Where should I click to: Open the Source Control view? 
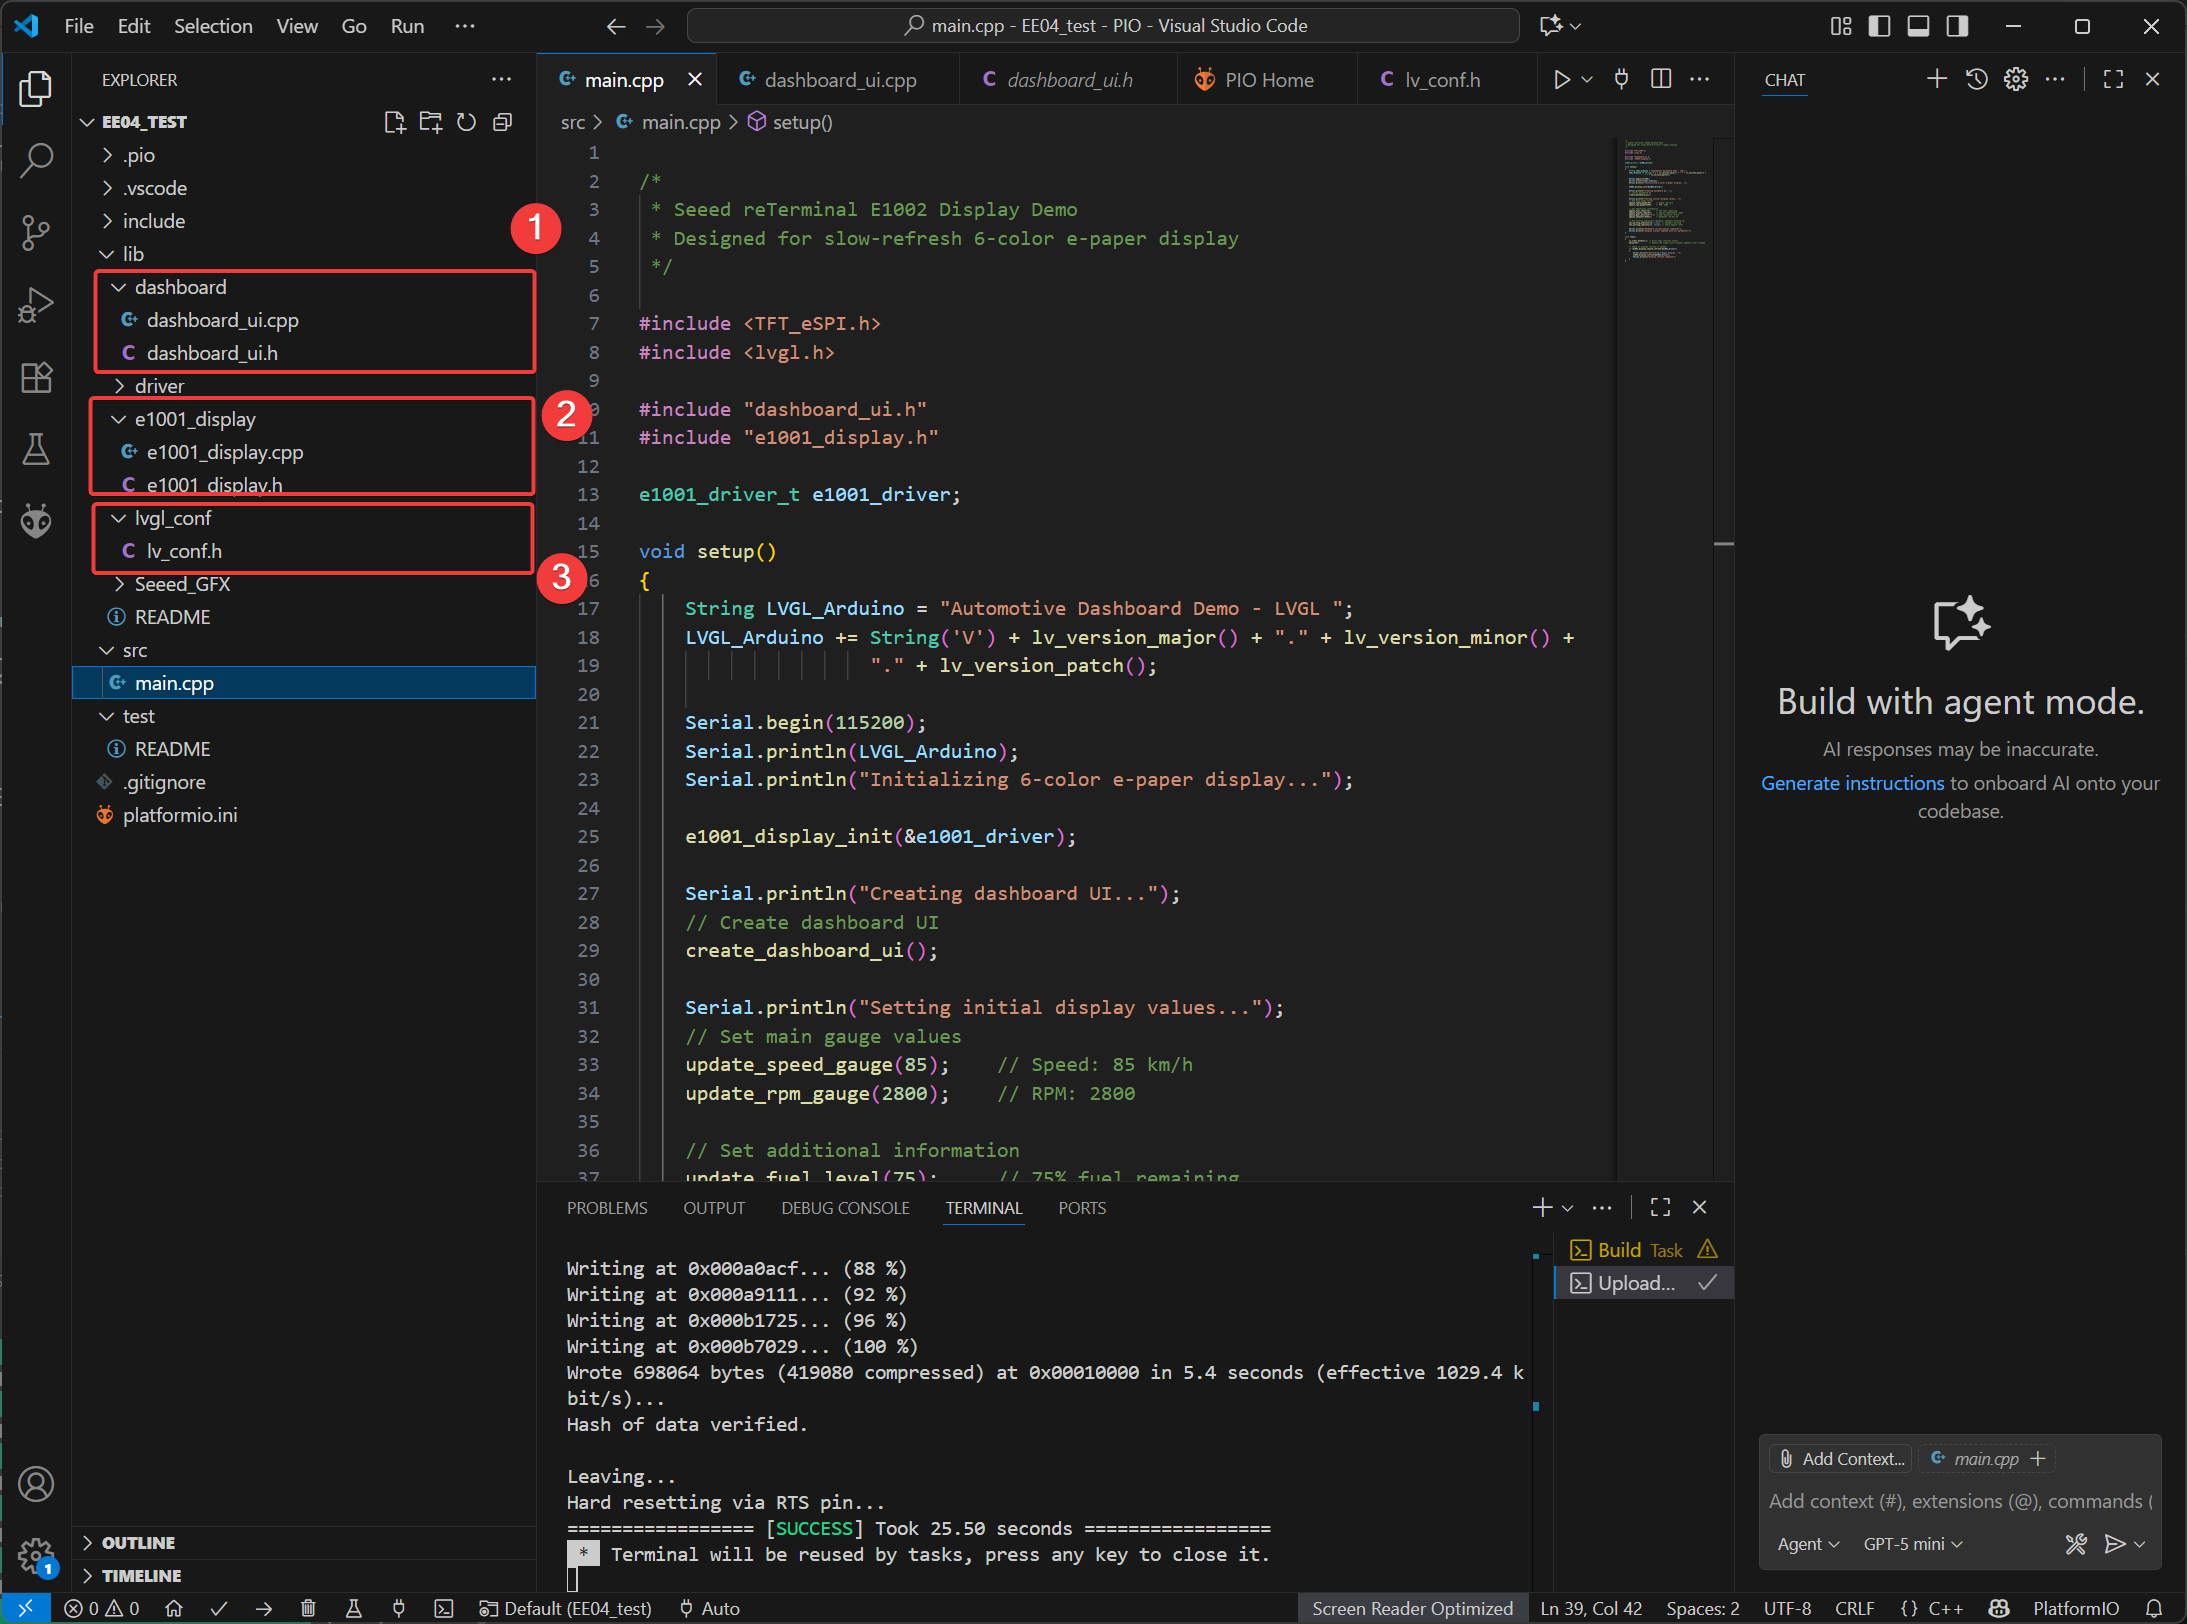point(36,232)
